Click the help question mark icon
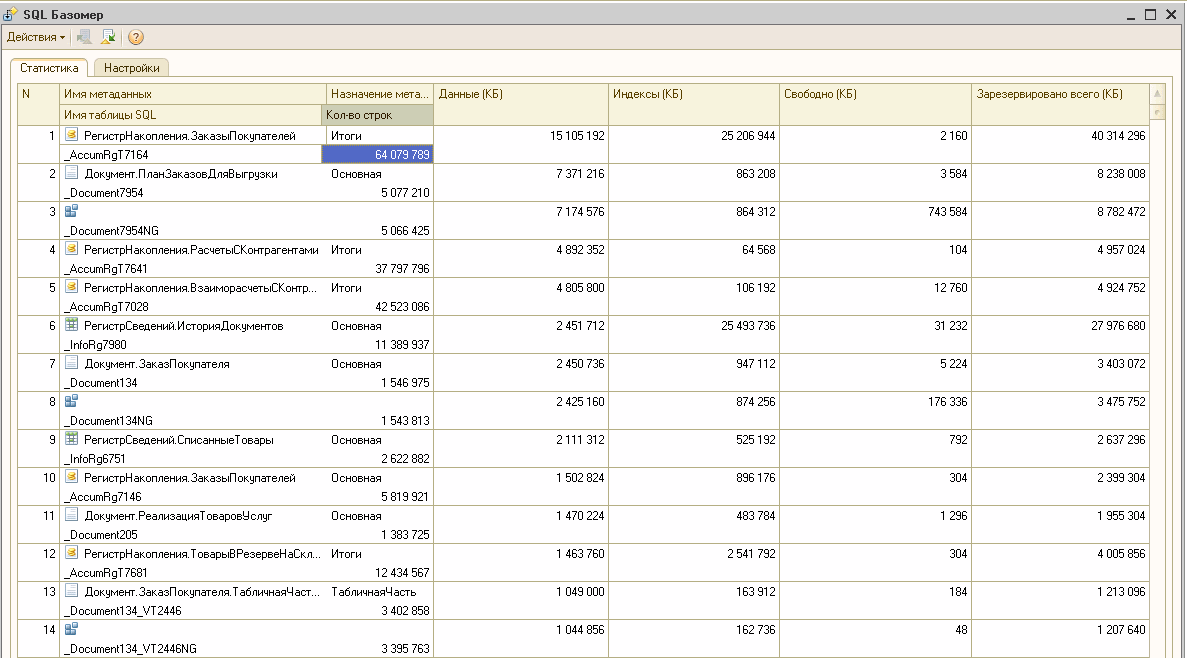This screenshot has width=1187, height=658. (136, 37)
